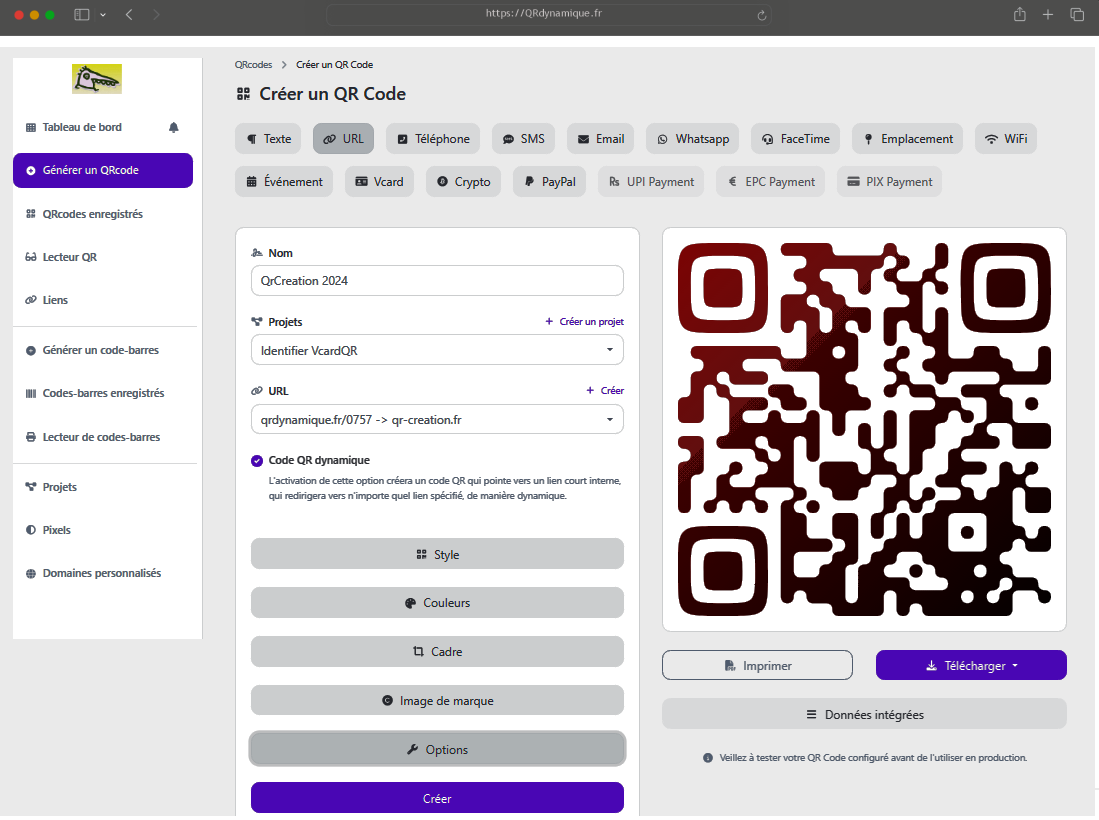The height and width of the screenshot is (820, 1099).
Task: Open Projets in sidebar
Action: [60, 487]
